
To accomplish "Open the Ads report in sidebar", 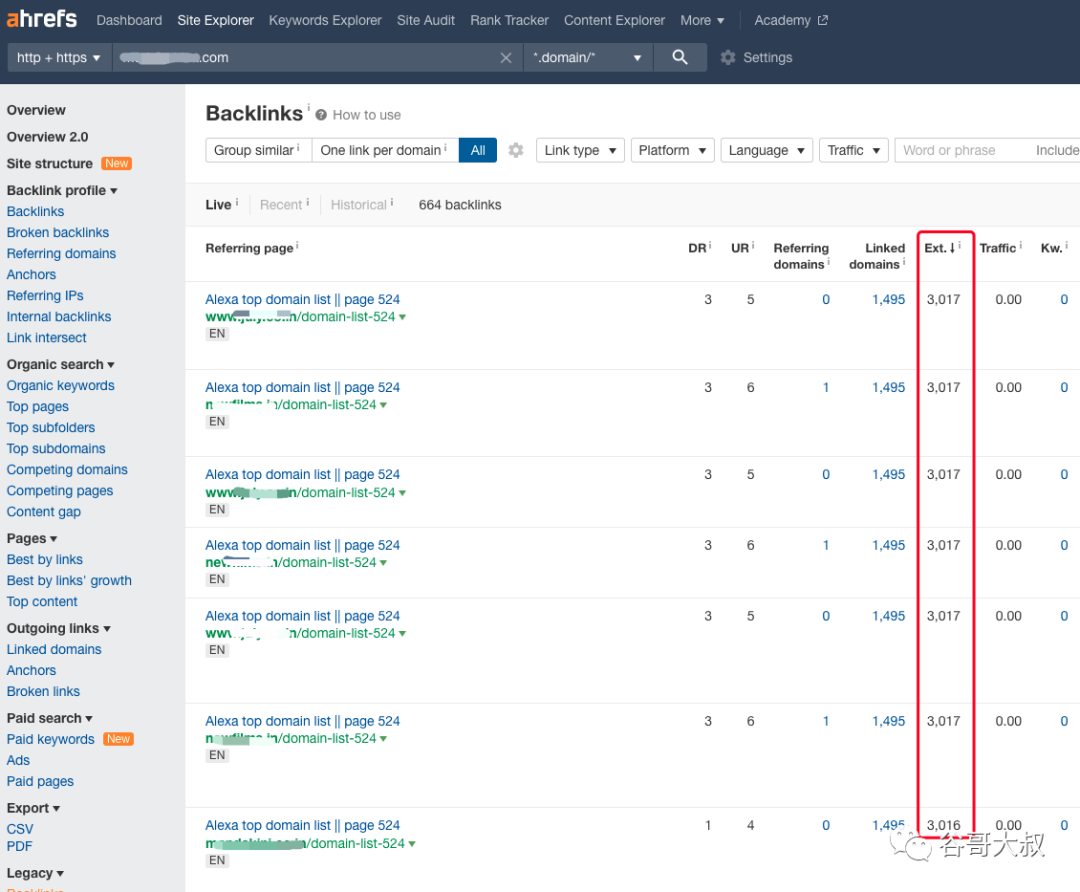I will pyautogui.click(x=18, y=760).
